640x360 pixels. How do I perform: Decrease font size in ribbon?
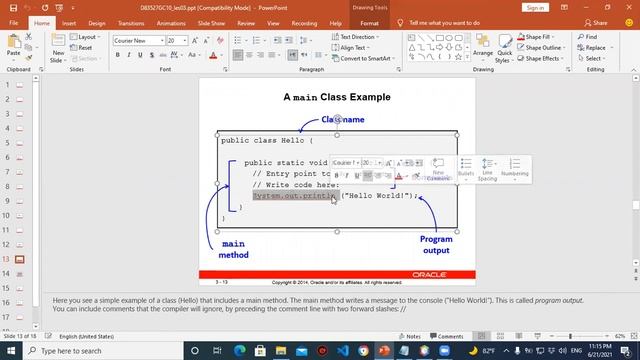pos(207,40)
